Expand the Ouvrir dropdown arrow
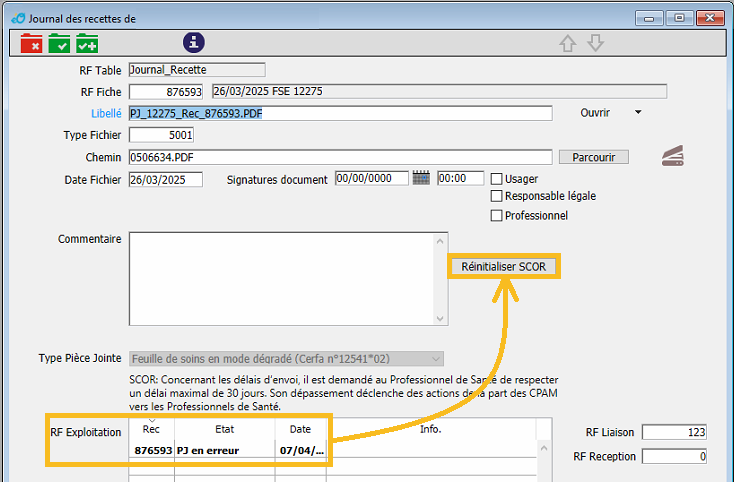The width and height of the screenshot is (734, 482). (x=638, y=113)
